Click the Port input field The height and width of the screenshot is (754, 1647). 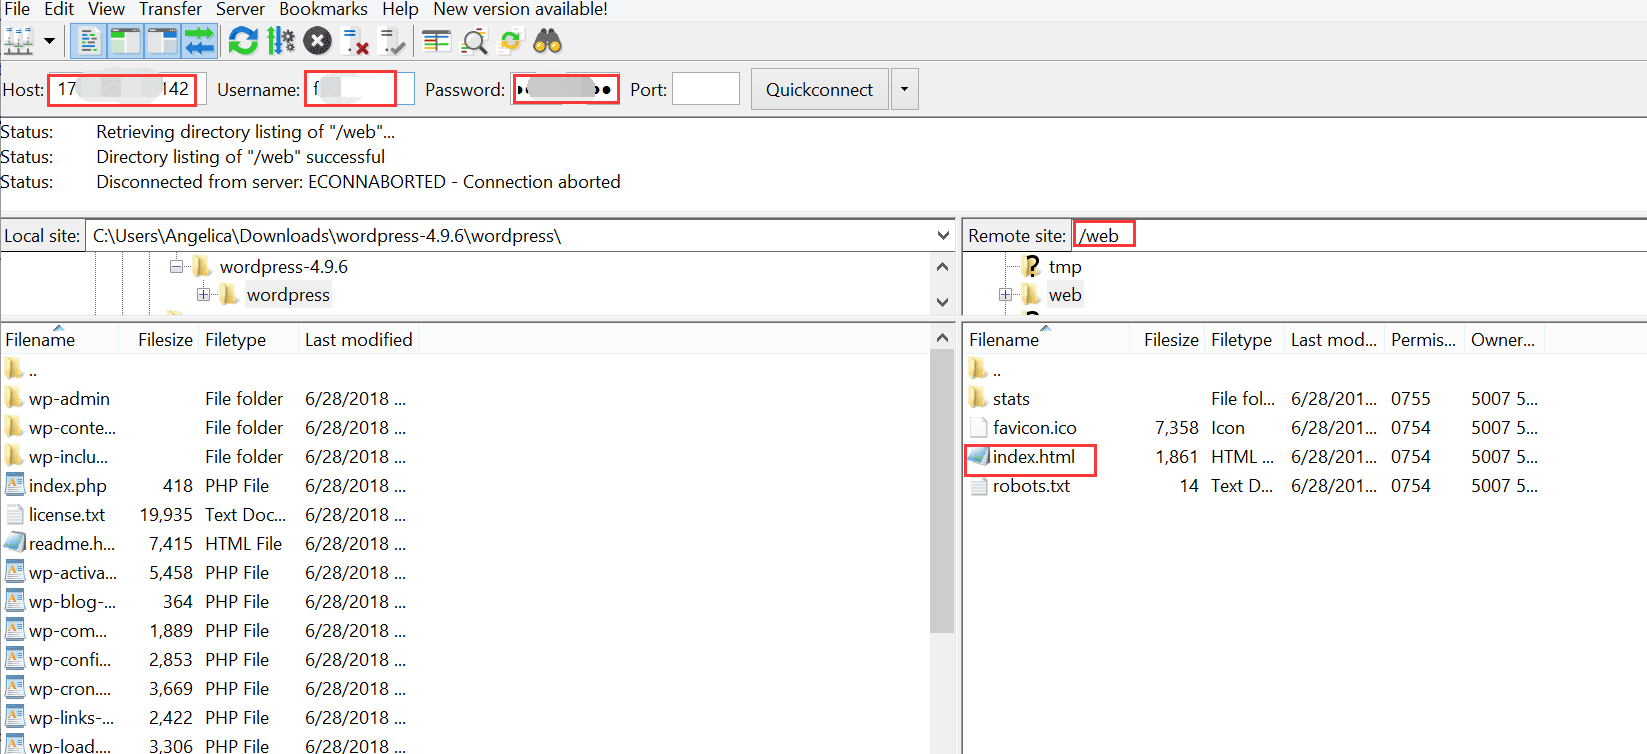tap(705, 89)
